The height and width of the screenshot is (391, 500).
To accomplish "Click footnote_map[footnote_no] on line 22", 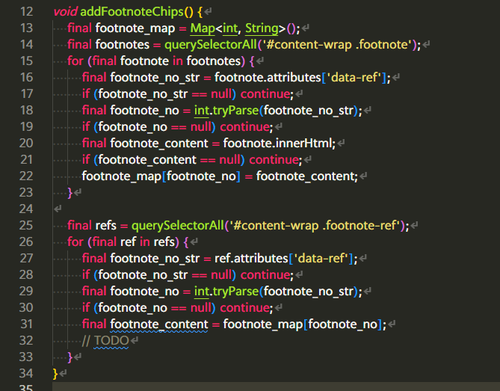I will [161, 177].
